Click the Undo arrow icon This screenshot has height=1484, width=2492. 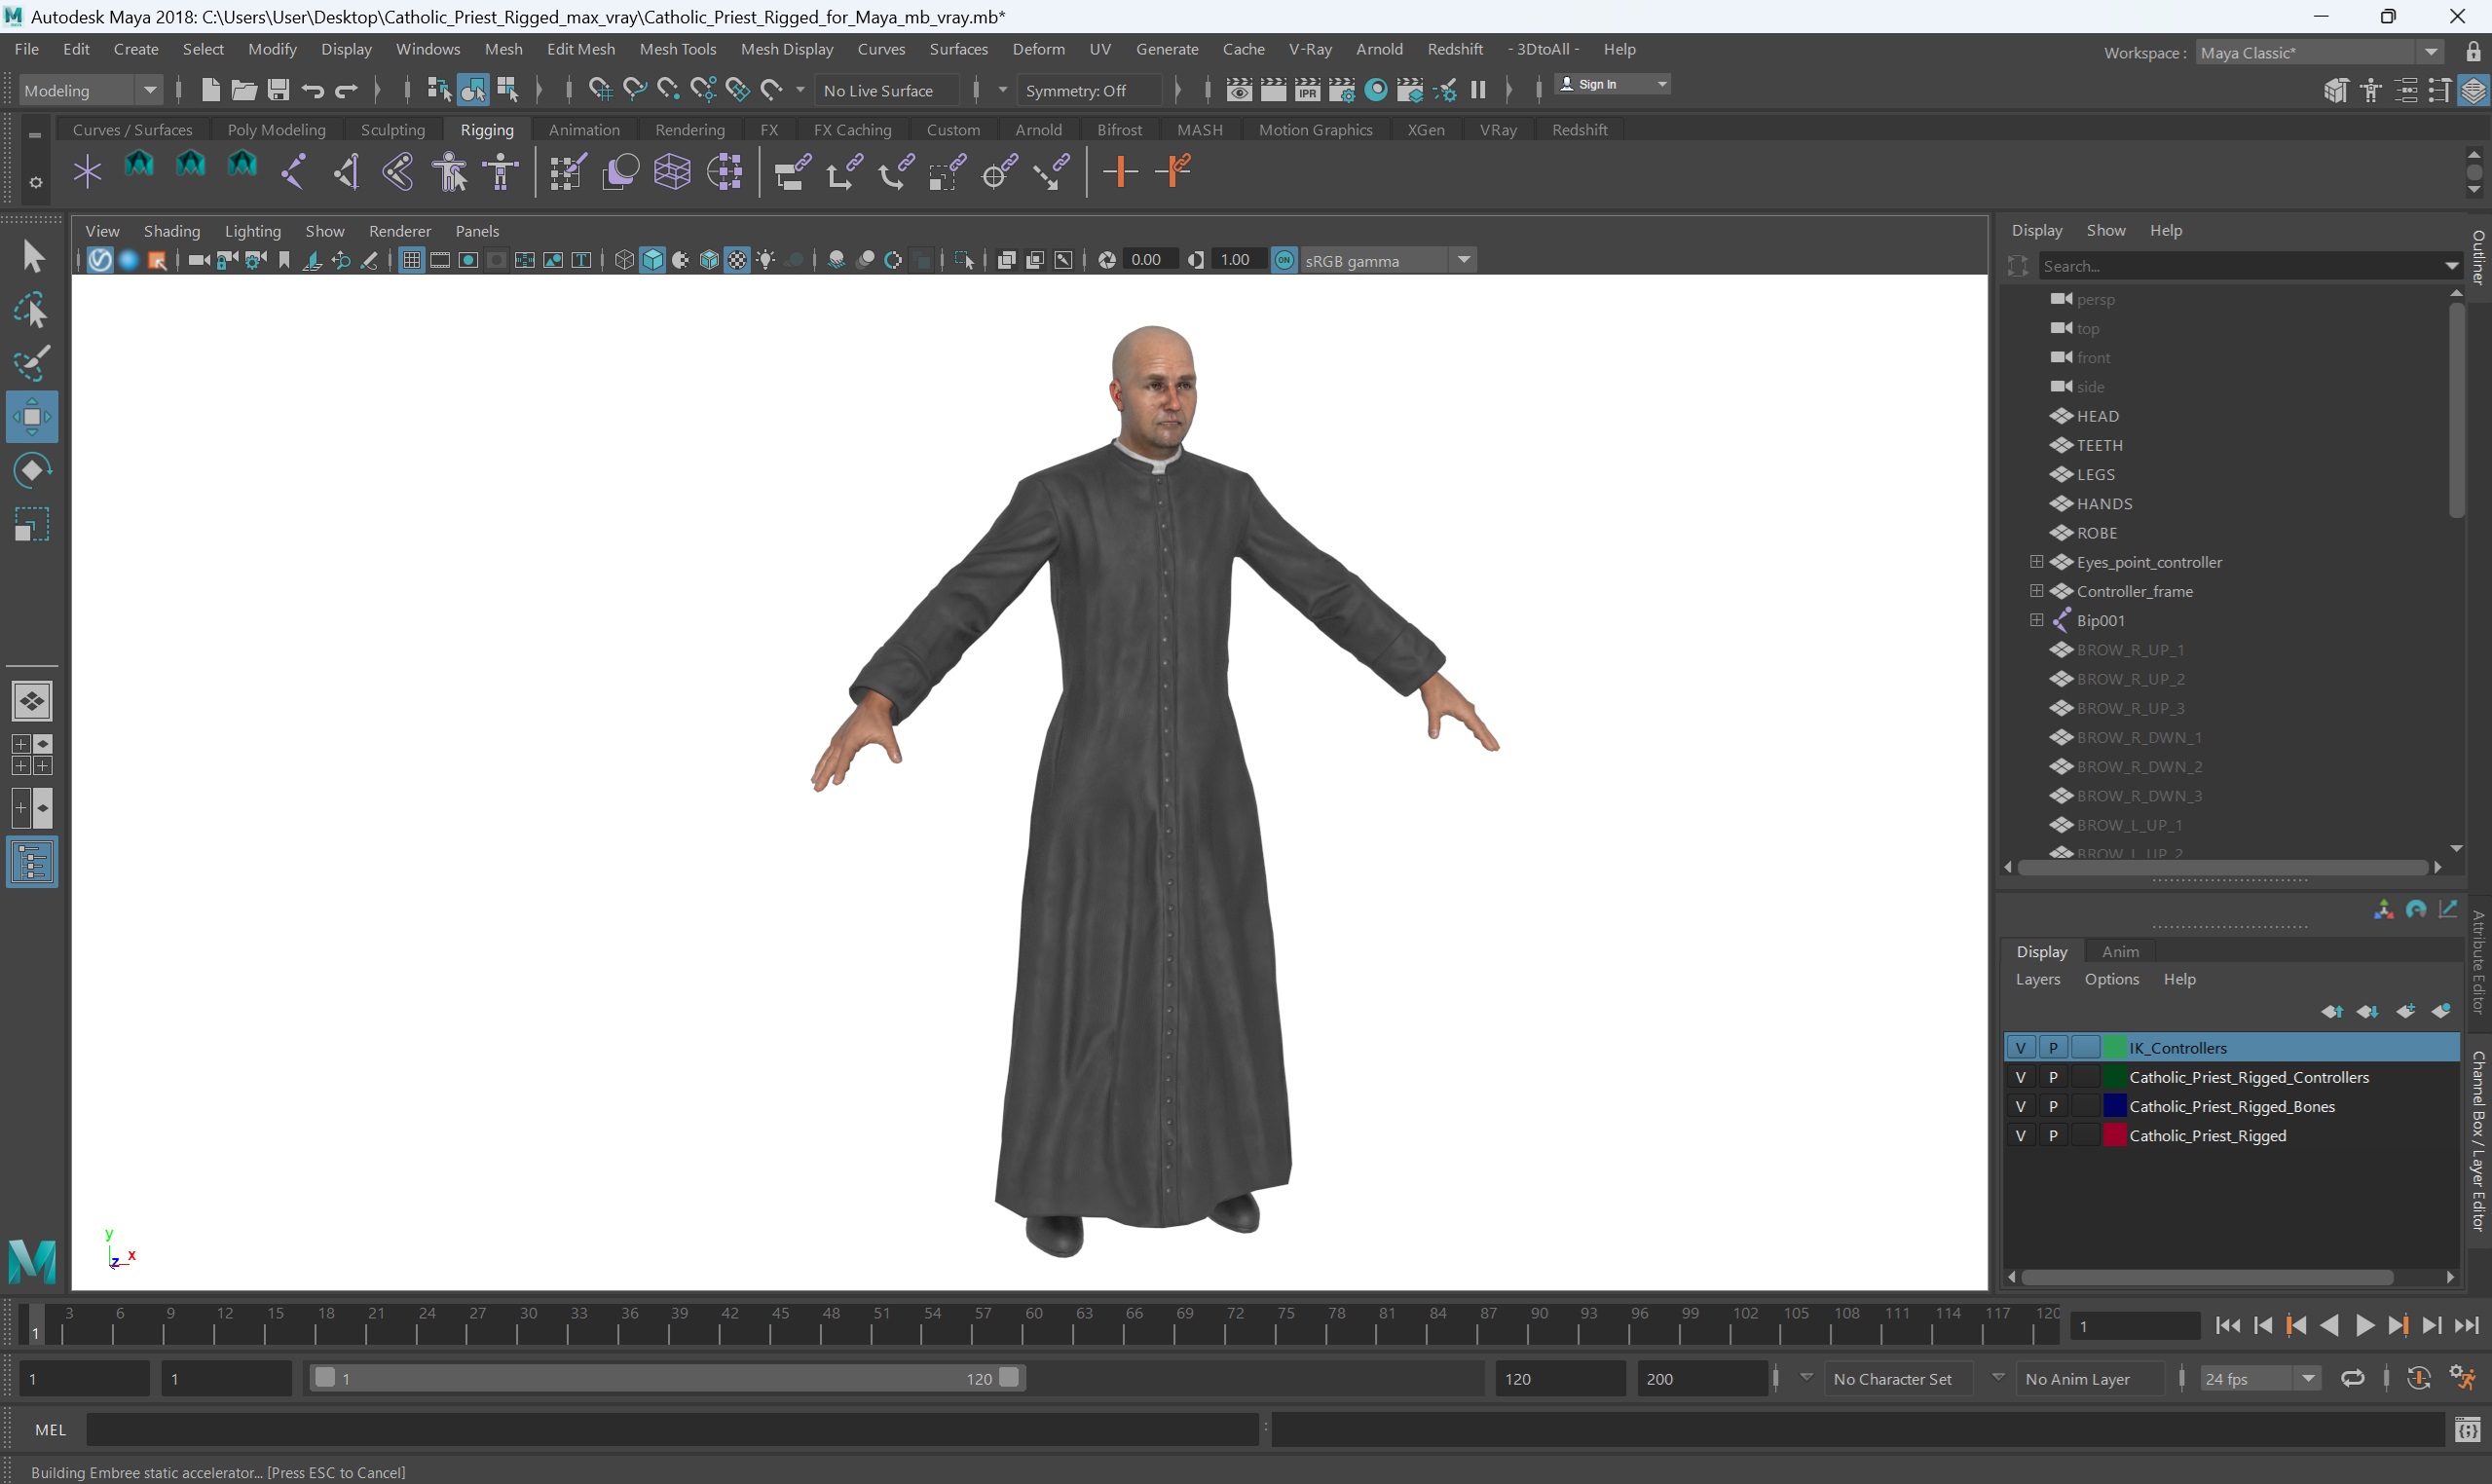312,90
